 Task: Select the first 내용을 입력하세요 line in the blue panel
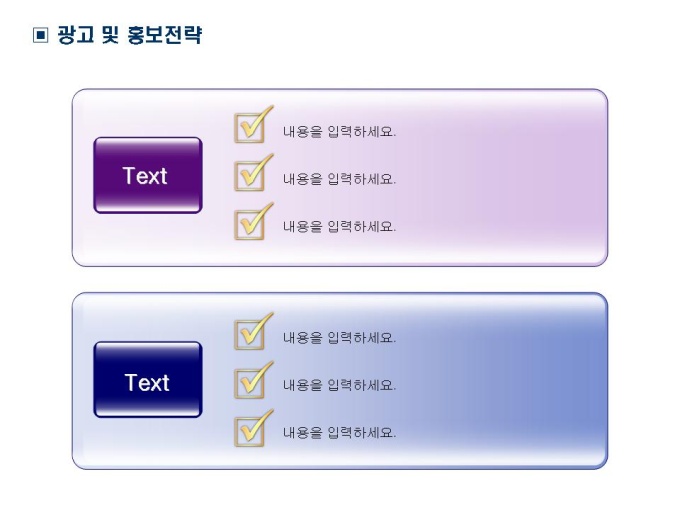(x=339, y=338)
